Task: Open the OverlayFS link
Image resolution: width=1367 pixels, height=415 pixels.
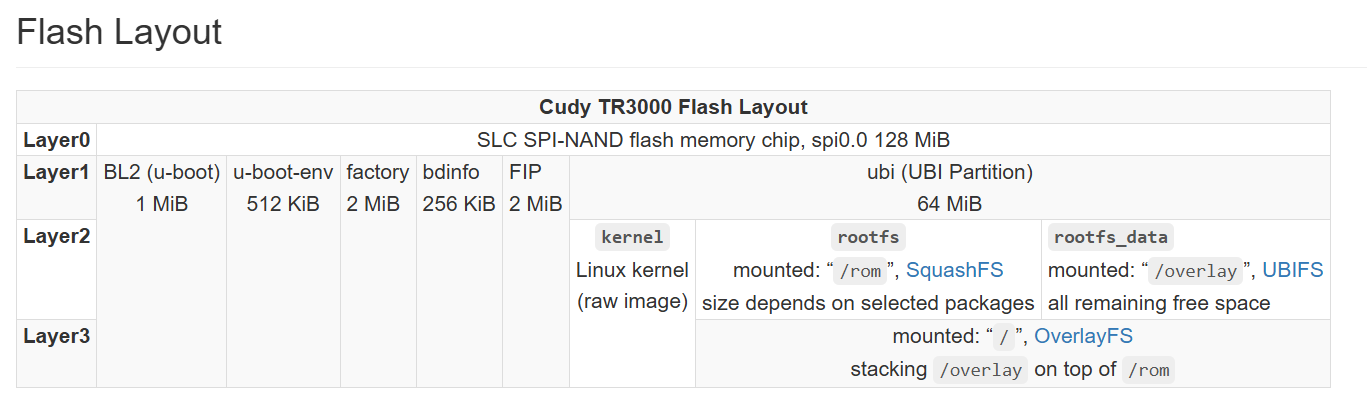Action: coord(1083,336)
